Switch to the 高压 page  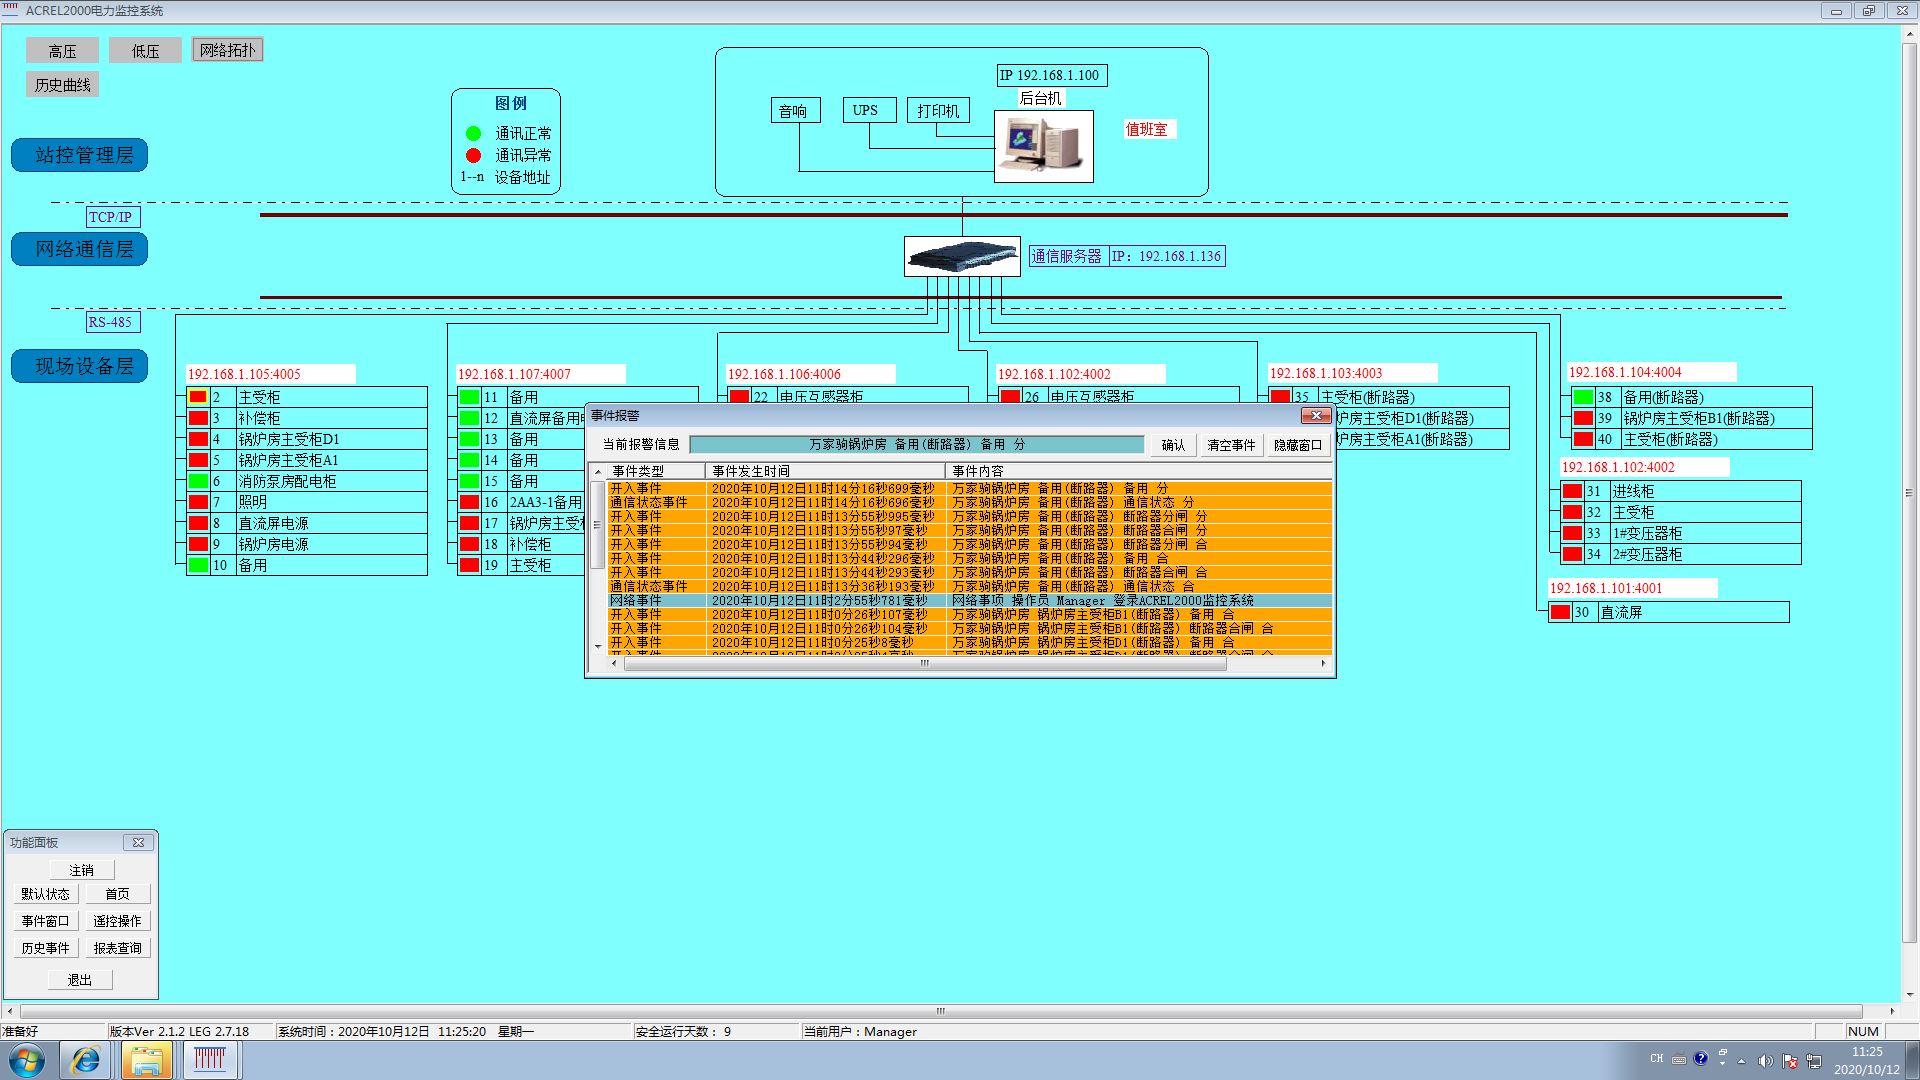62,51
